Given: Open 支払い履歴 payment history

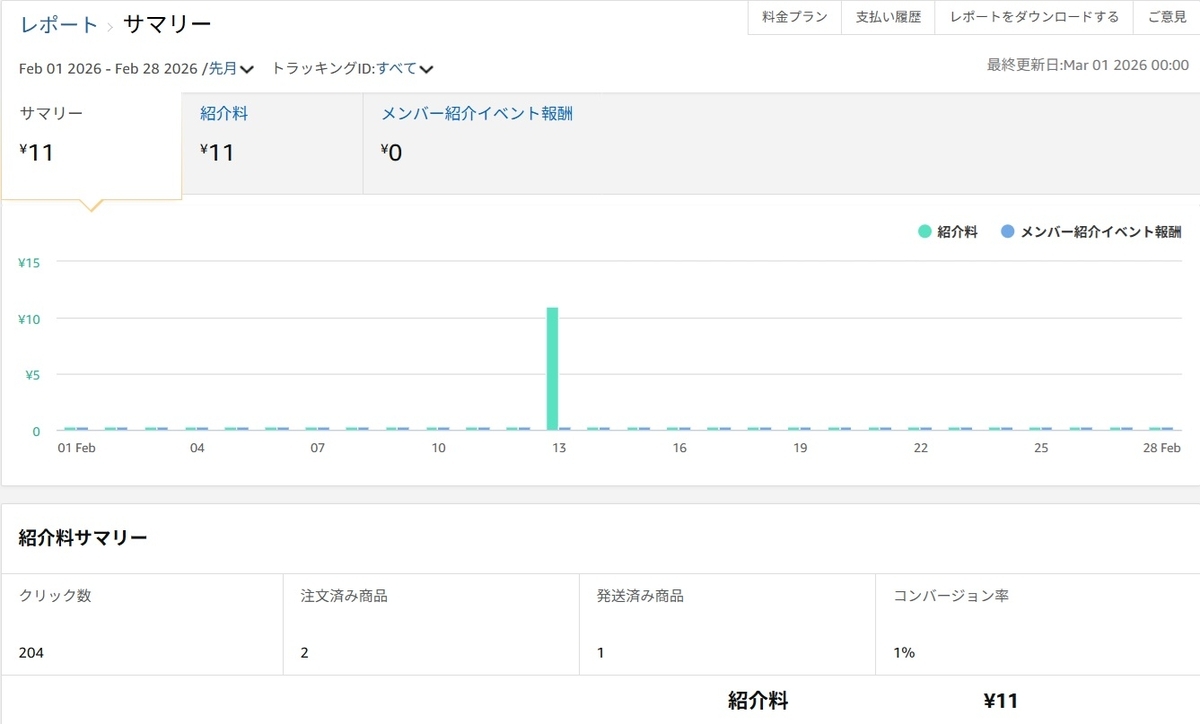Looking at the screenshot, I should pyautogui.click(x=888, y=18).
